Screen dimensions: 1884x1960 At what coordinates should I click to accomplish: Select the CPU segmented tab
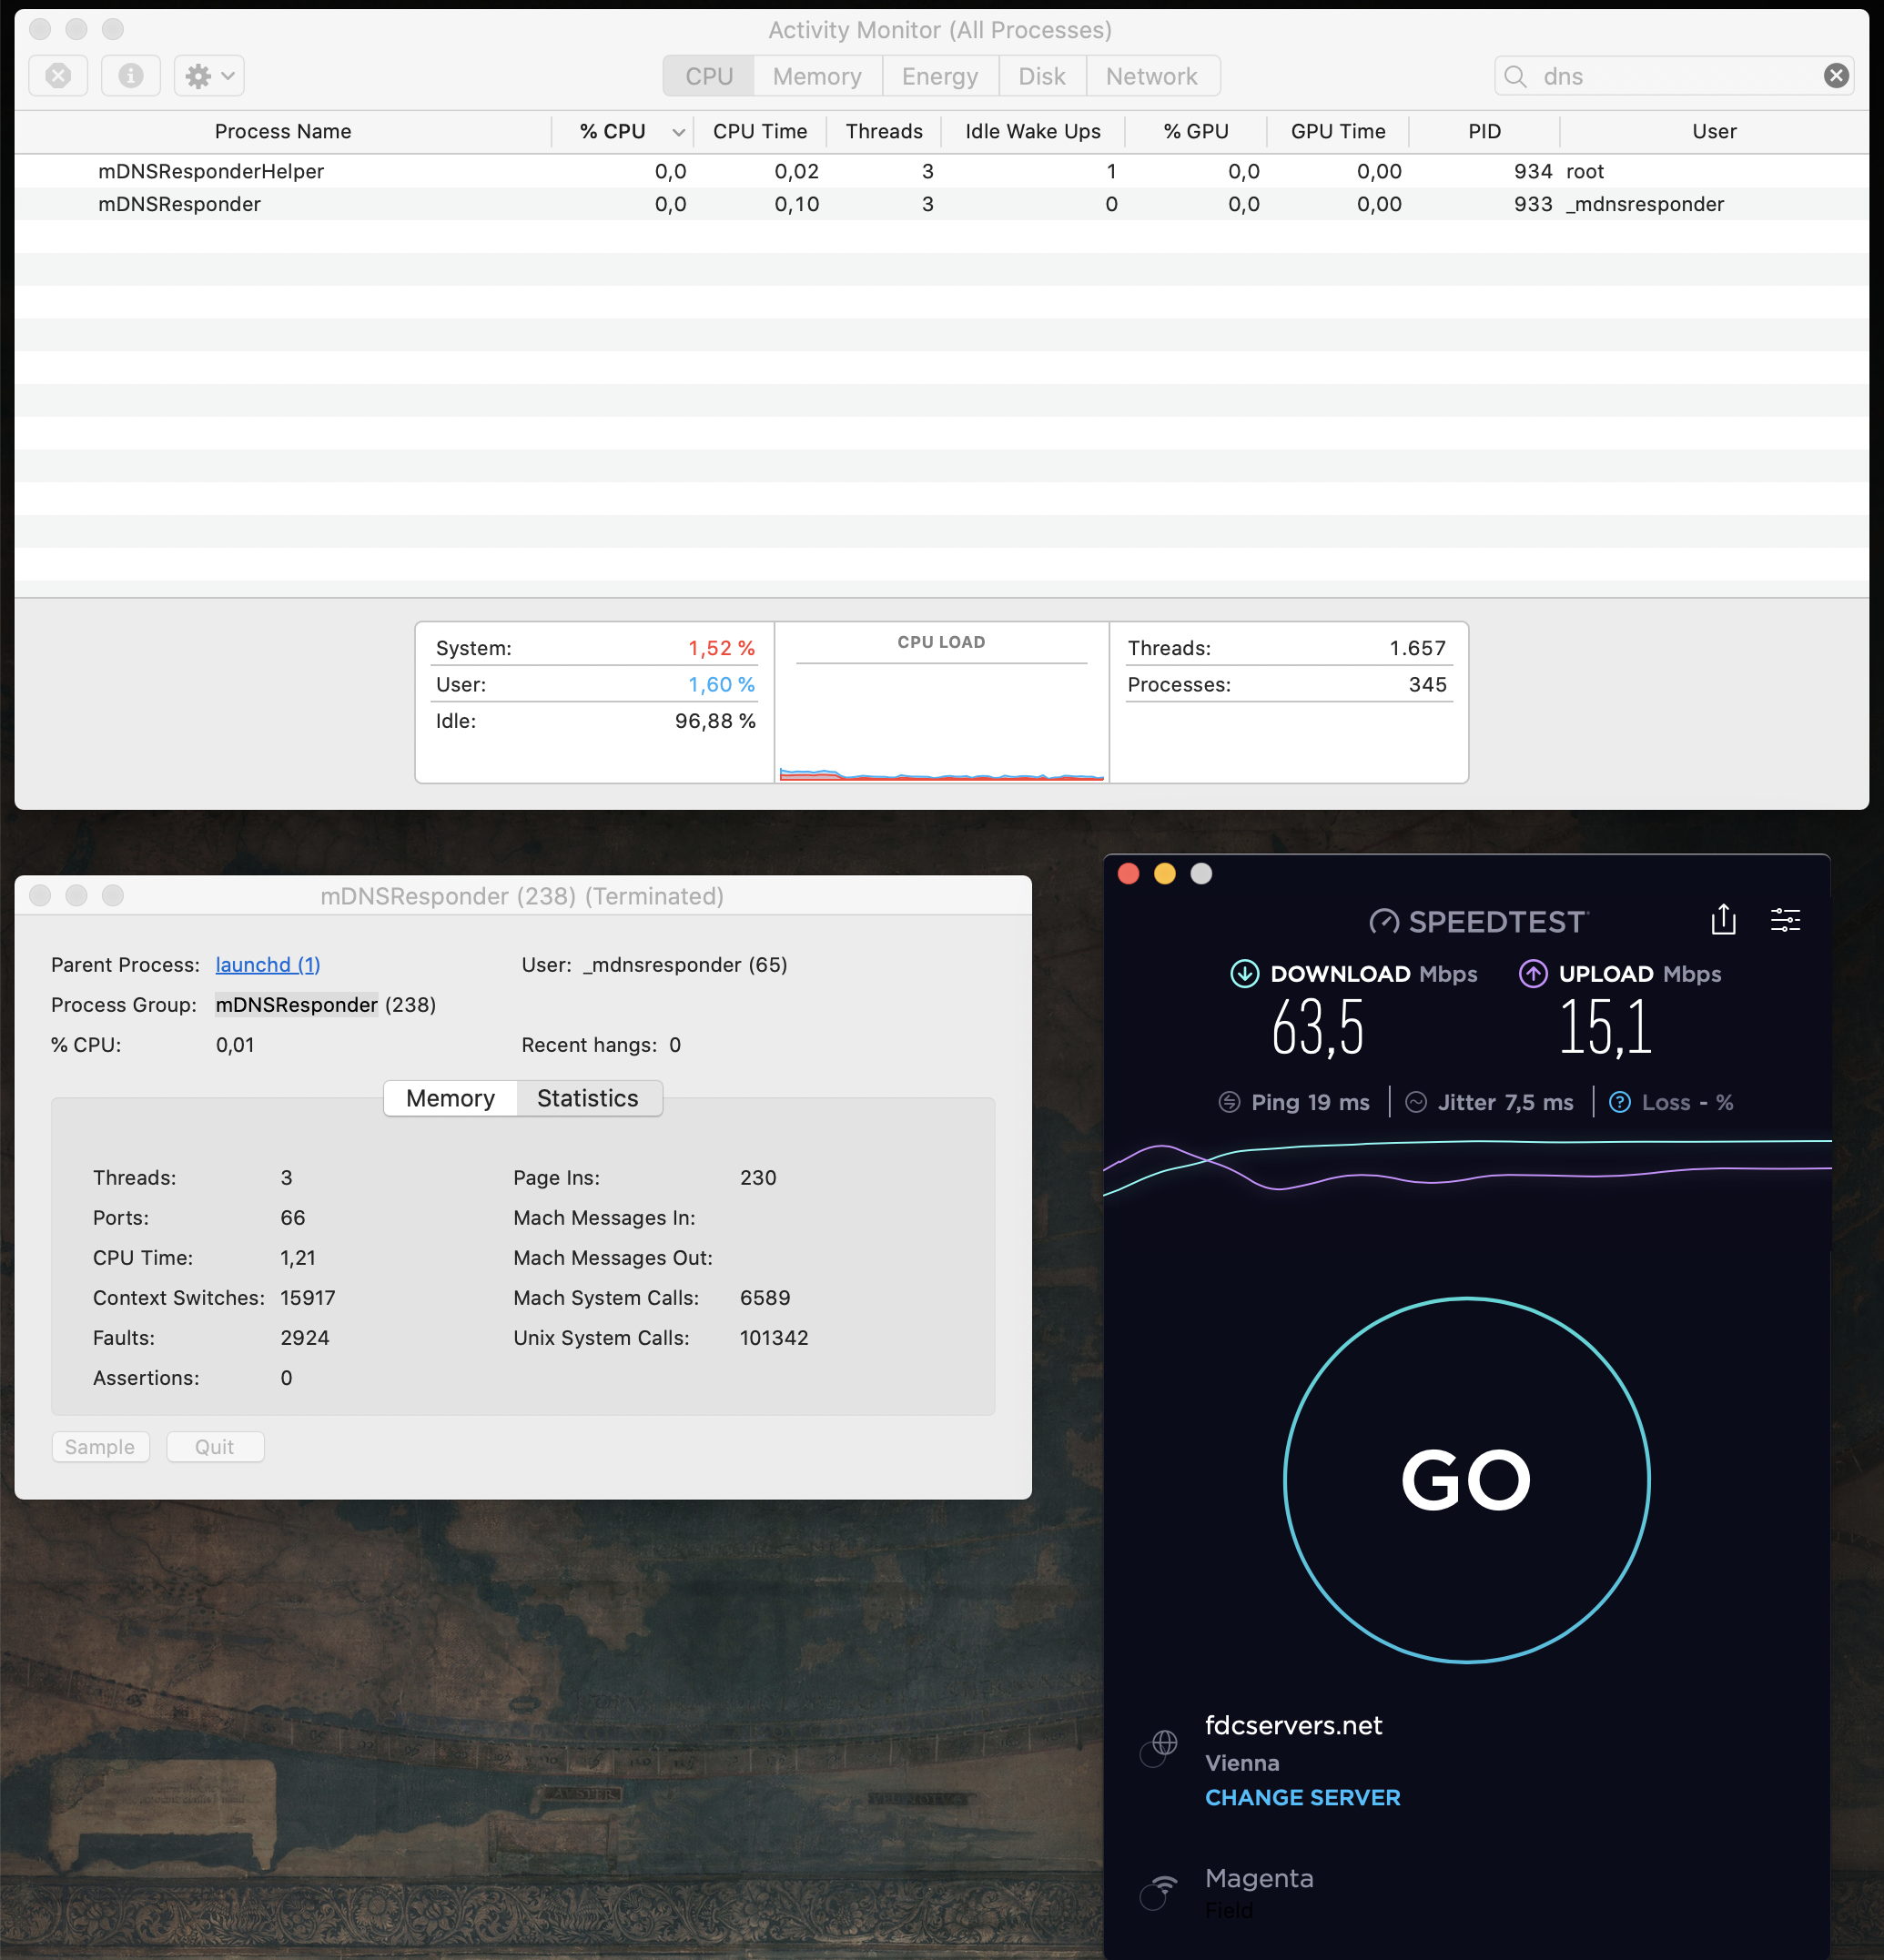[x=709, y=76]
